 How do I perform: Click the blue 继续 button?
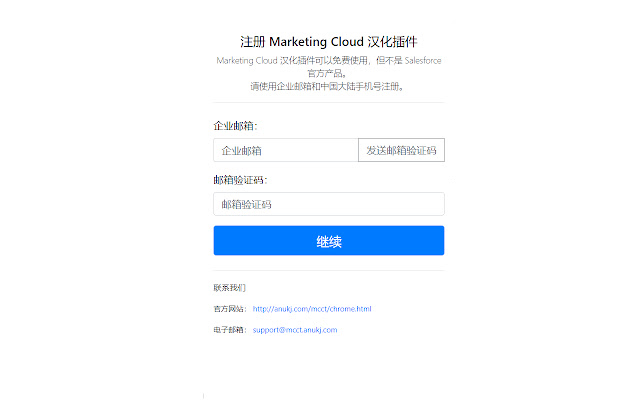(x=329, y=241)
